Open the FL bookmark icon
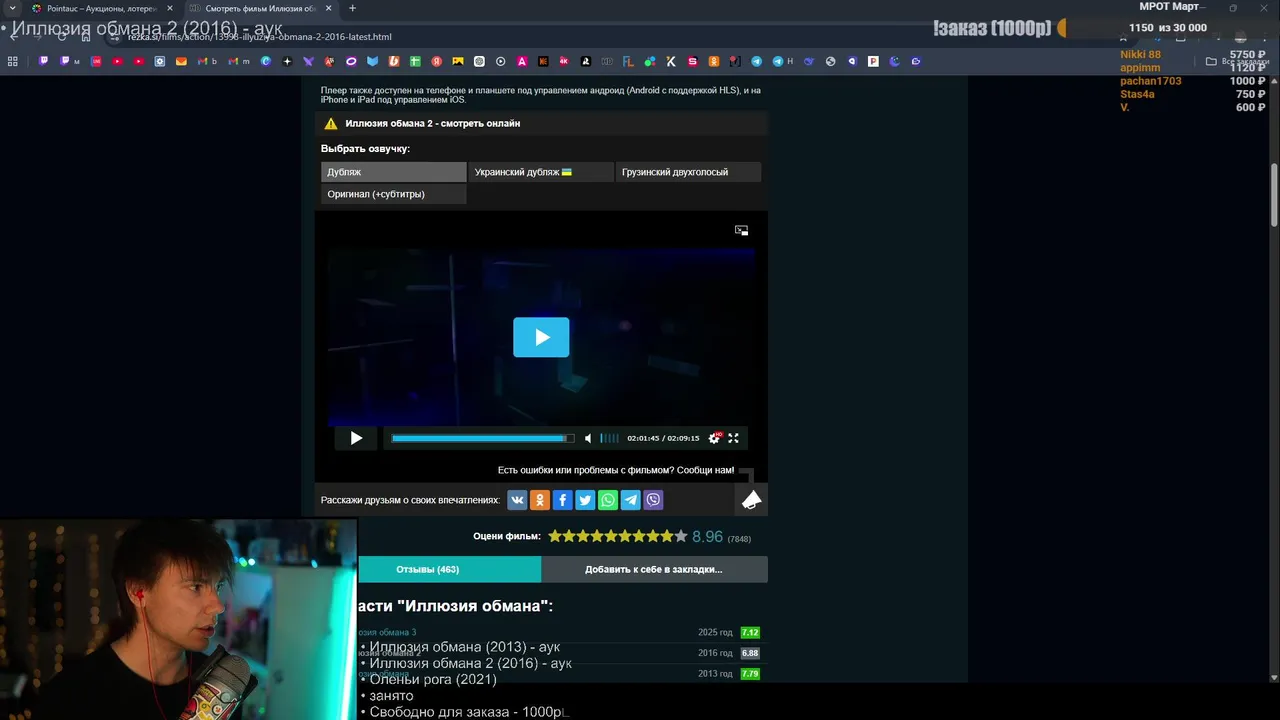1280x720 pixels. coord(628,61)
